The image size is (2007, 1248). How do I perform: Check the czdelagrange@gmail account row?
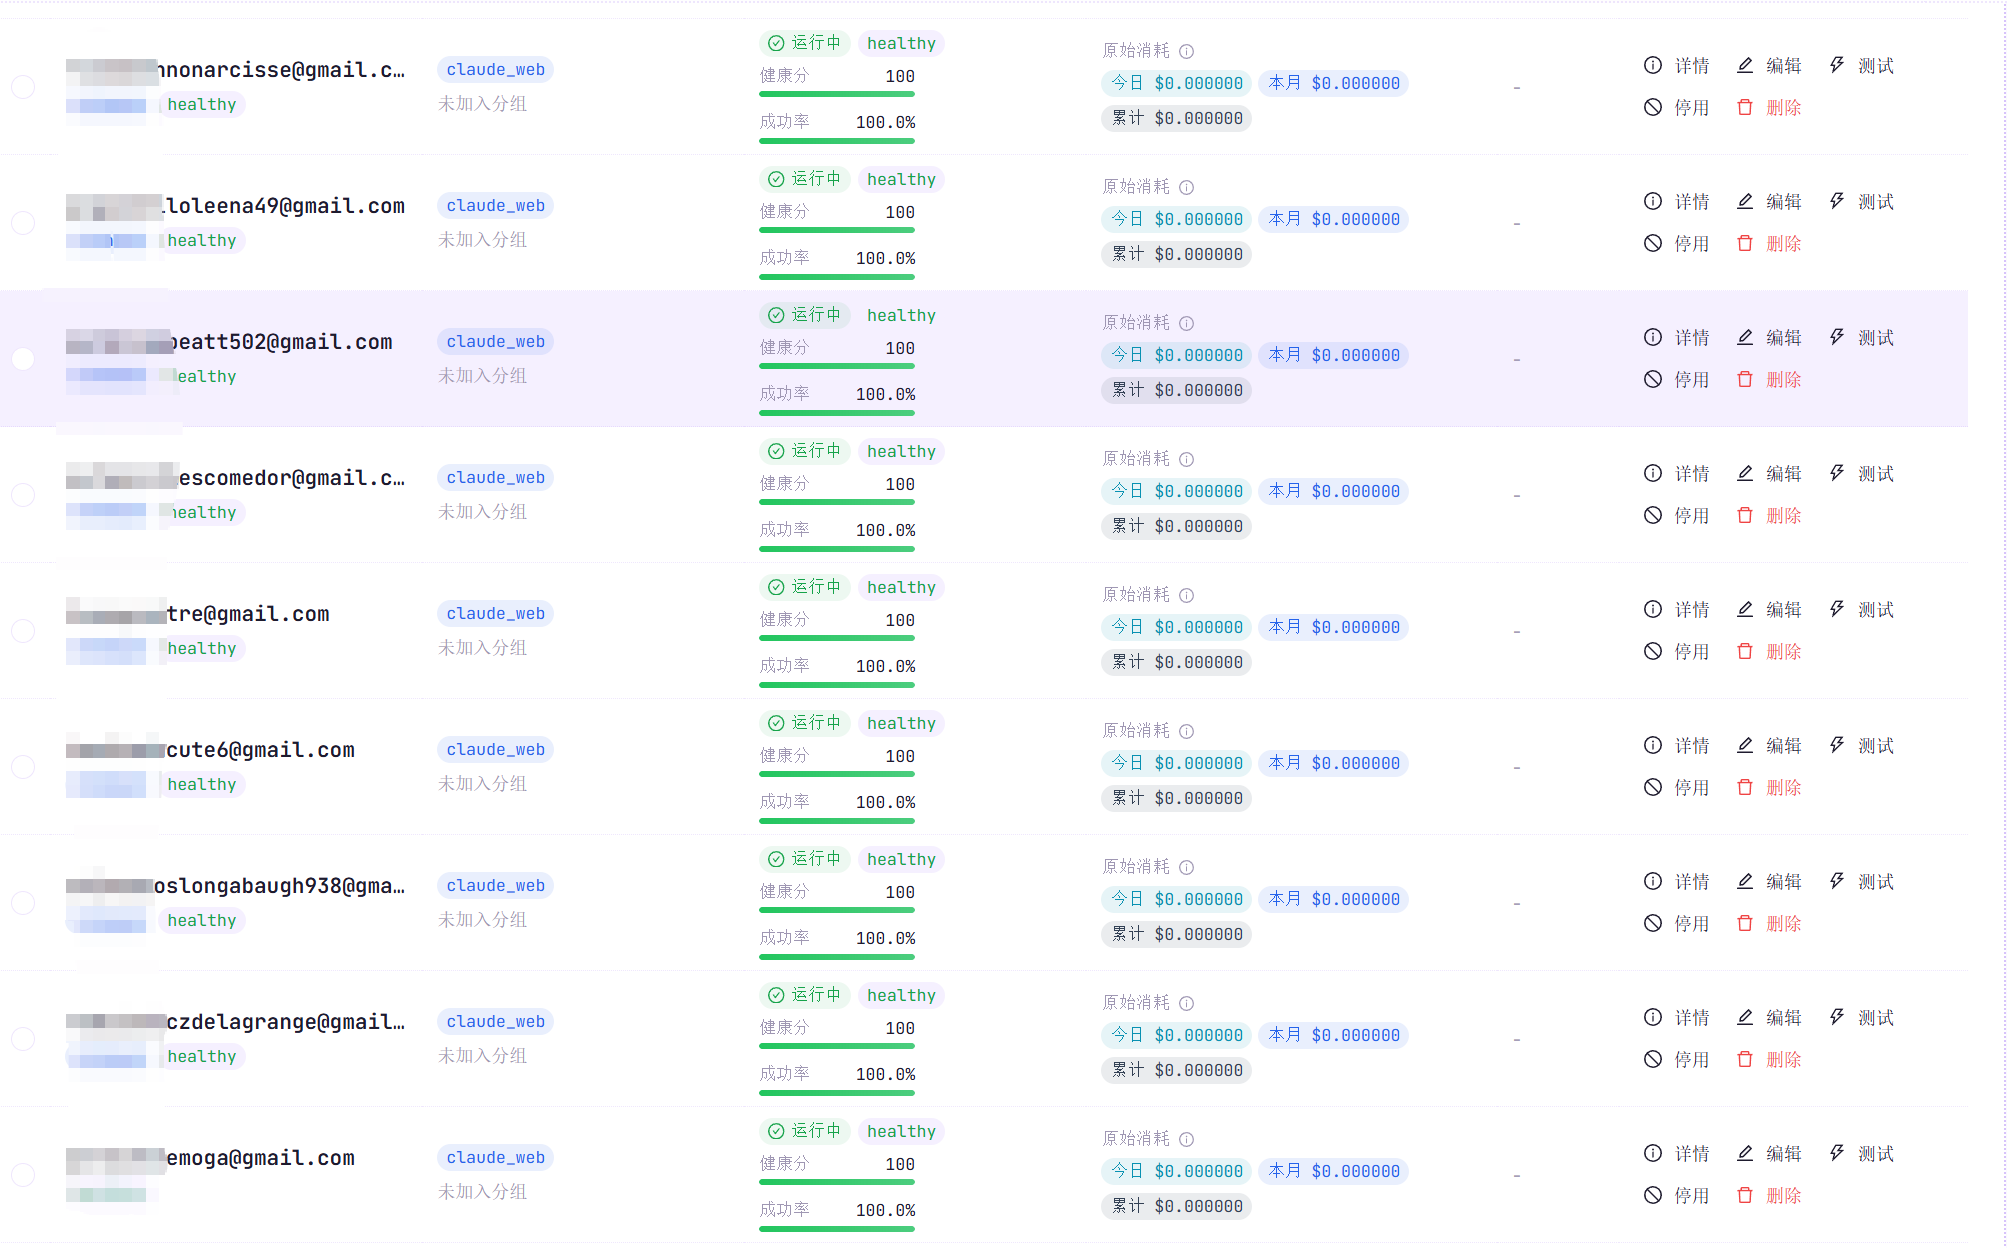click(23, 1039)
